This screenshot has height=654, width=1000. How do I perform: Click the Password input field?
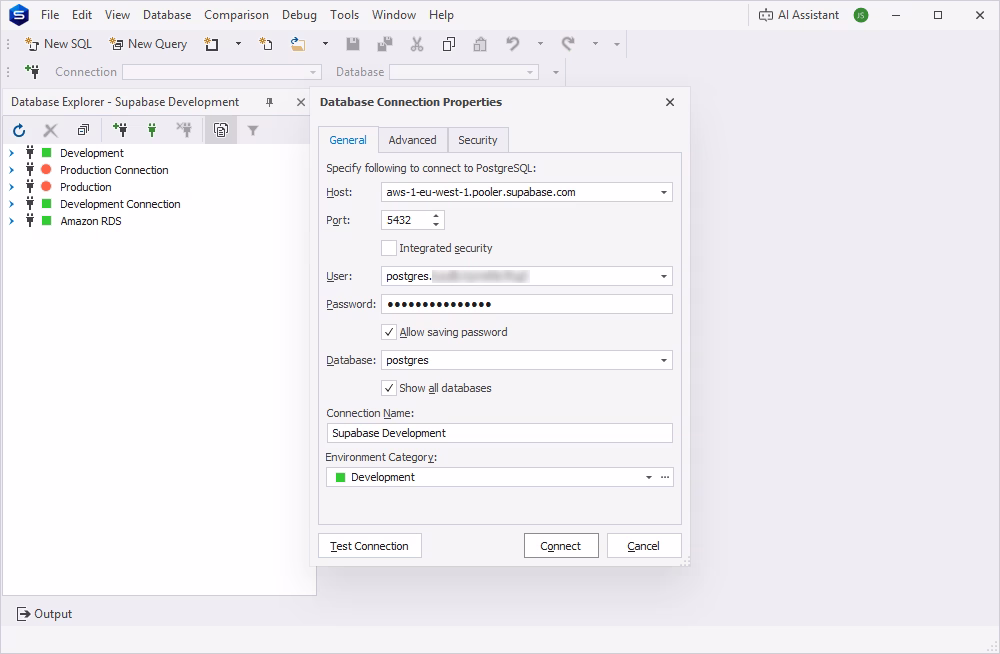tap(527, 304)
